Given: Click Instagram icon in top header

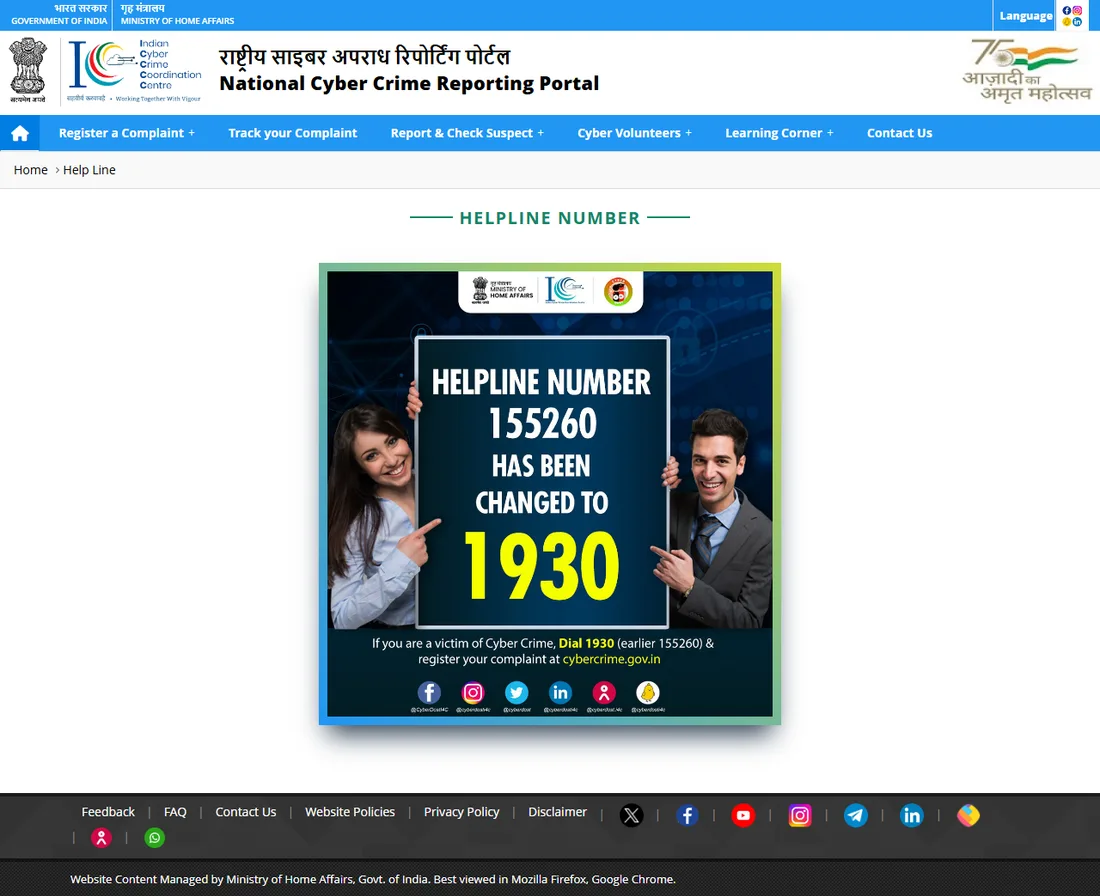Looking at the screenshot, I should 1078,11.
